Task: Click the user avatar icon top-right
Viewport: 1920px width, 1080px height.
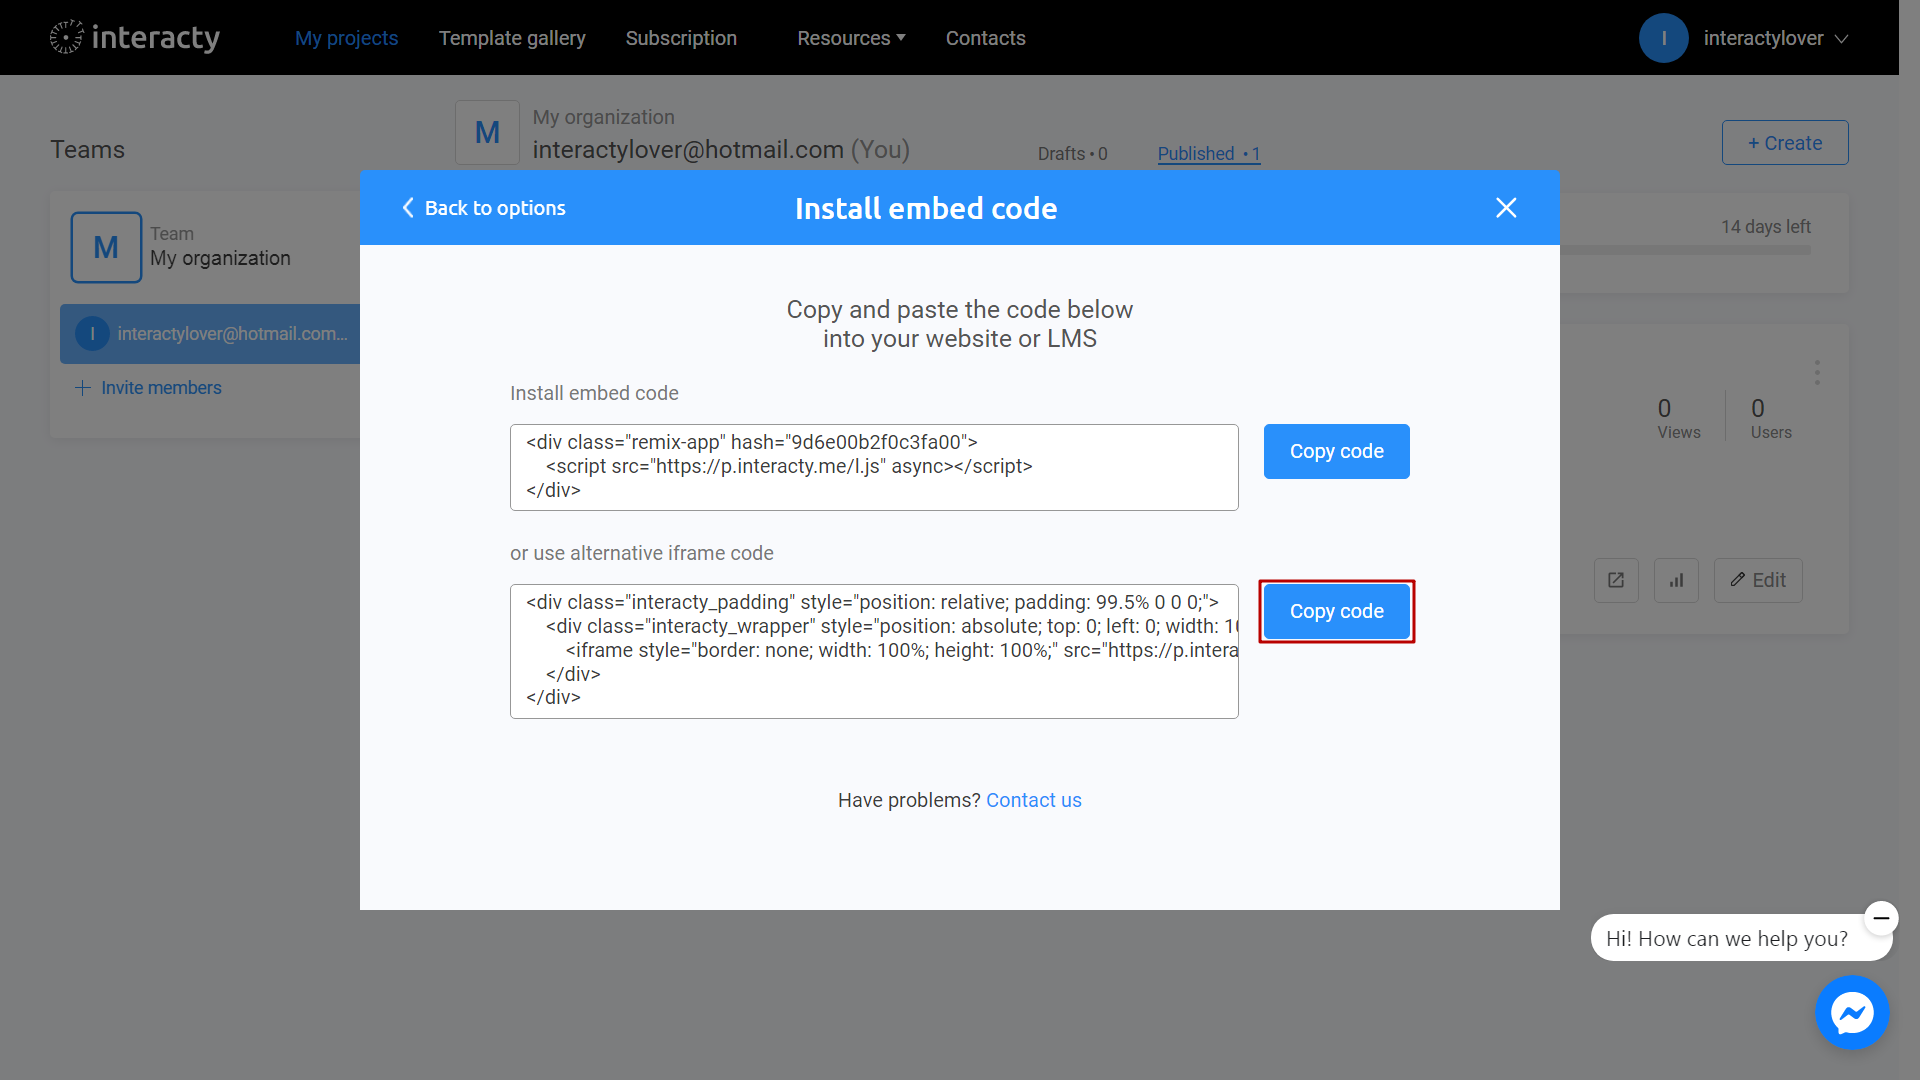Action: [x=1664, y=37]
